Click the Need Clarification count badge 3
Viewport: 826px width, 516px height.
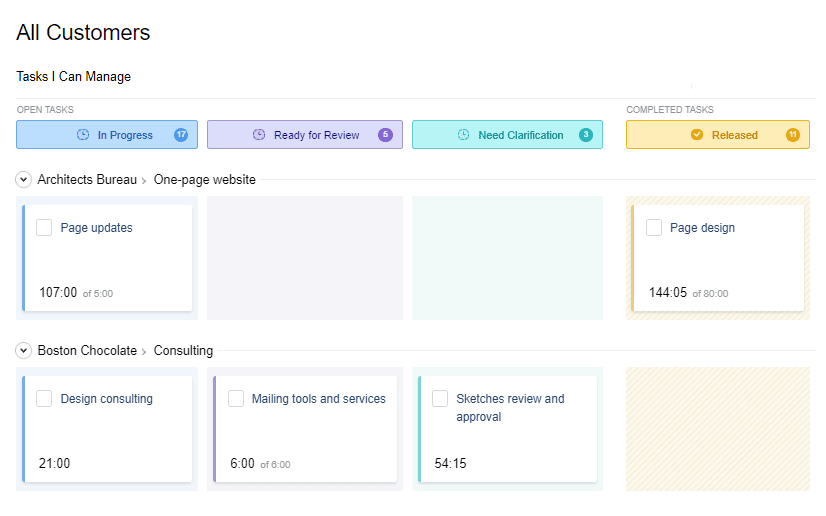[x=586, y=135]
